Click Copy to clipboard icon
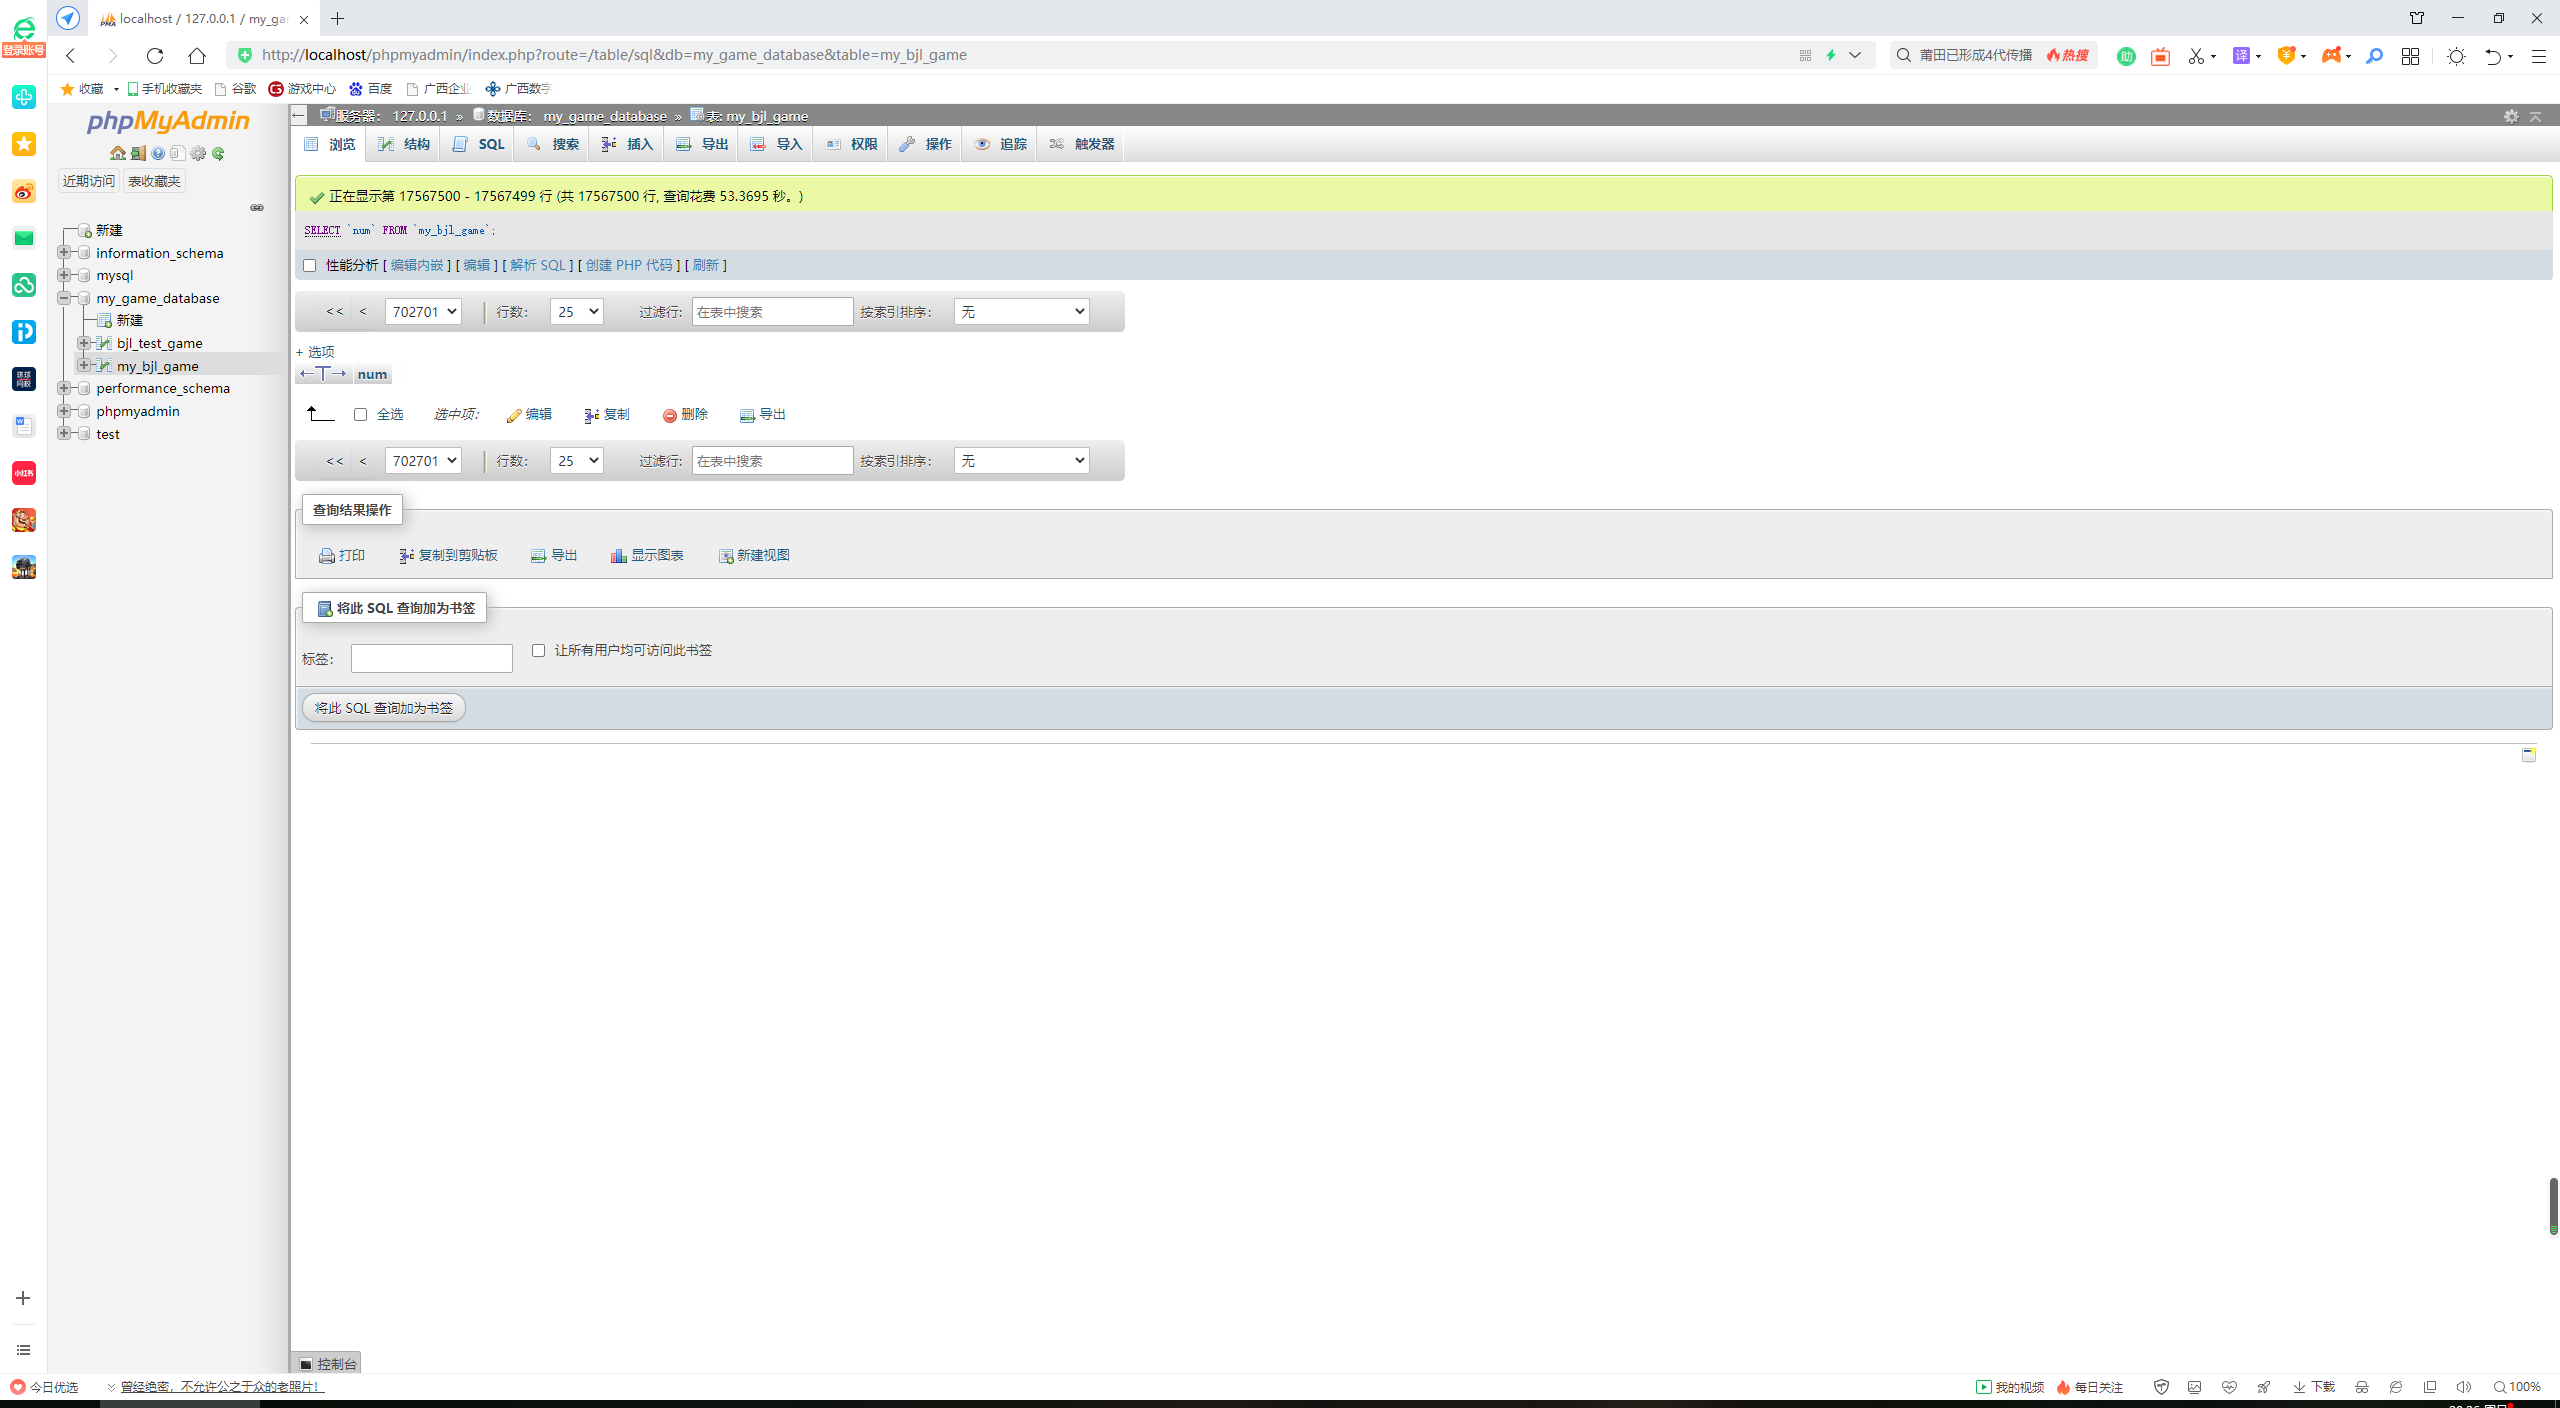 [407, 556]
